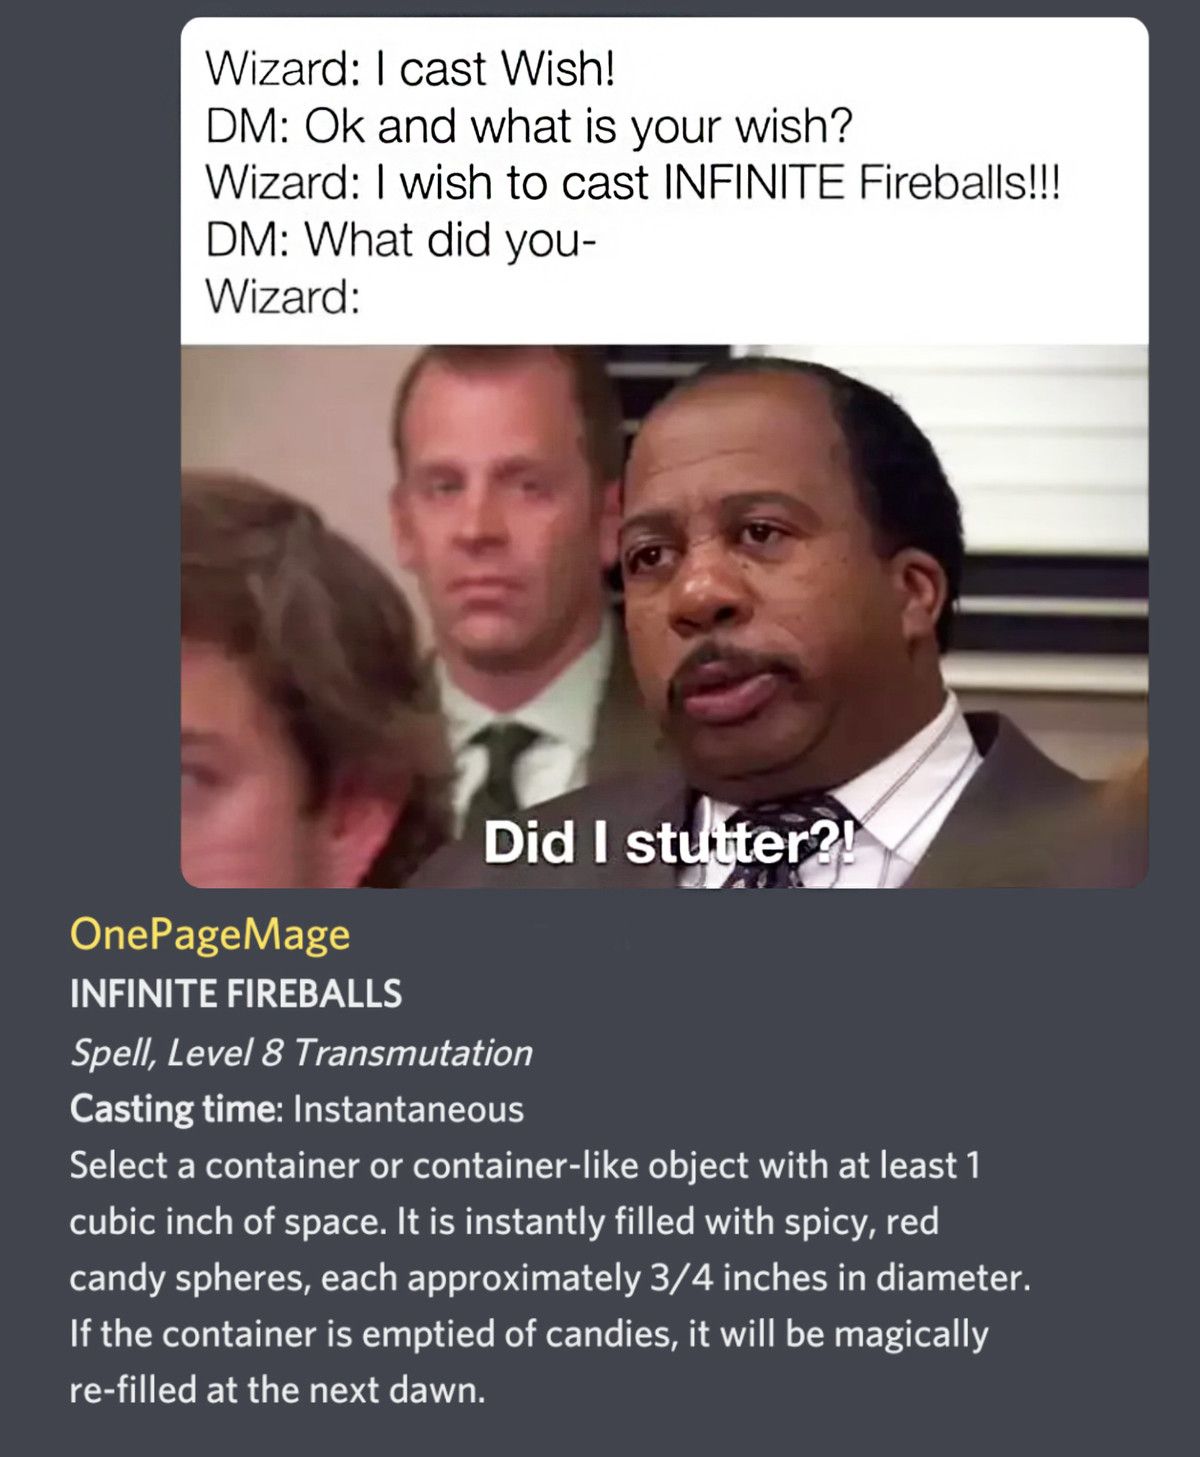Click the OnePageMage username

pos(210,934)
